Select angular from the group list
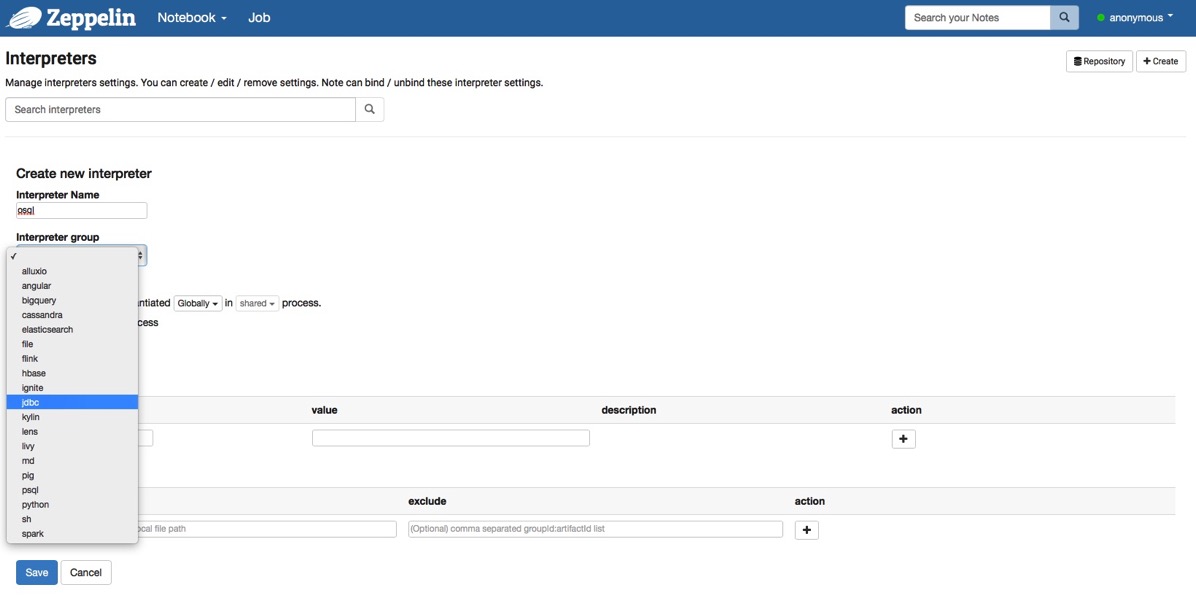The image size is (1196, 604). (72, 286)
